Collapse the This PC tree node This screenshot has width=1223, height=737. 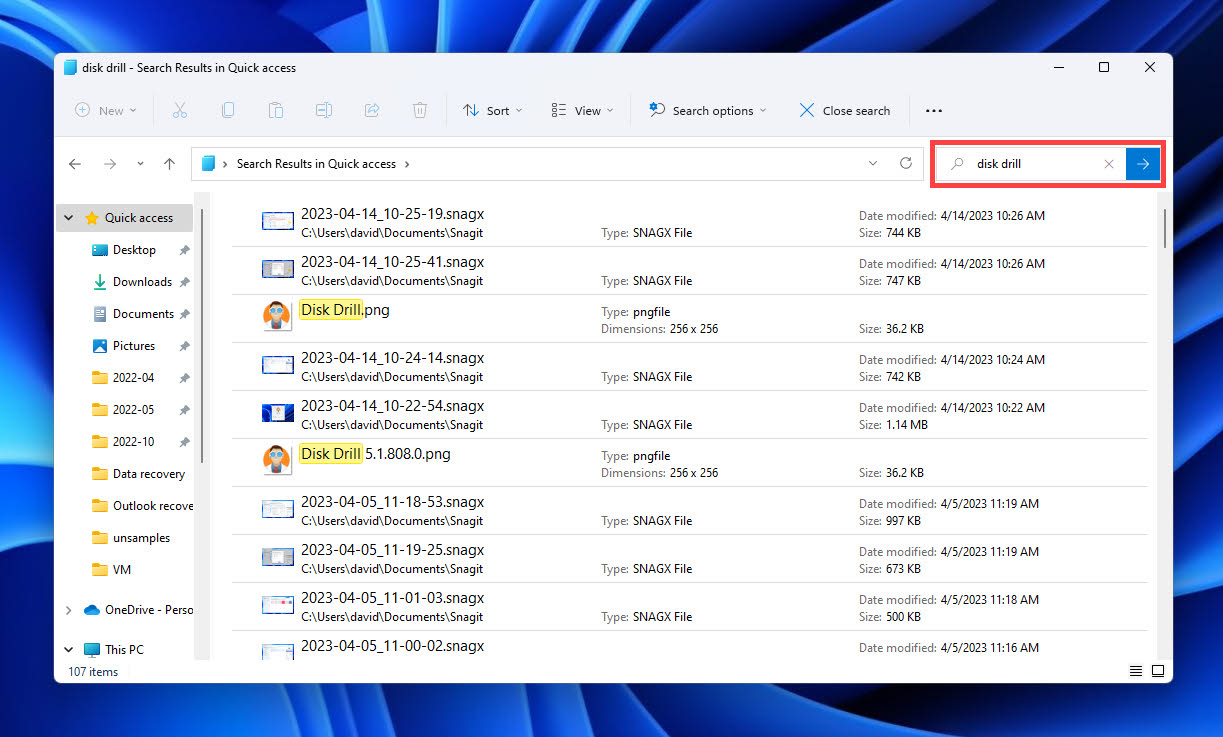69,650
